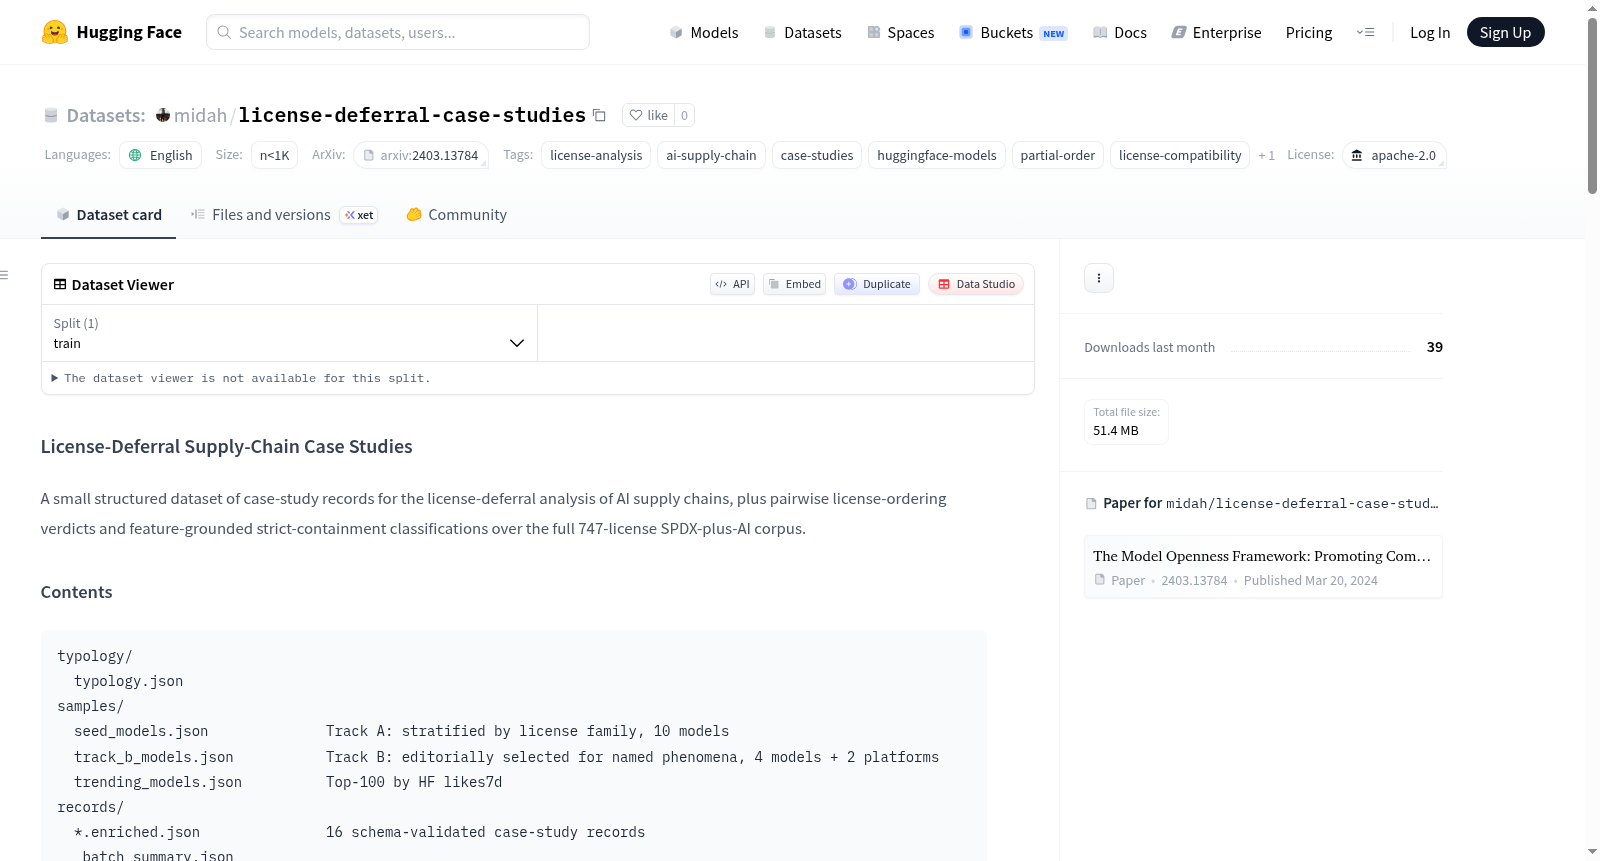Viewport: 1600px width, 861px height.
Task: Open Data Studio
Action: [976, 284]
